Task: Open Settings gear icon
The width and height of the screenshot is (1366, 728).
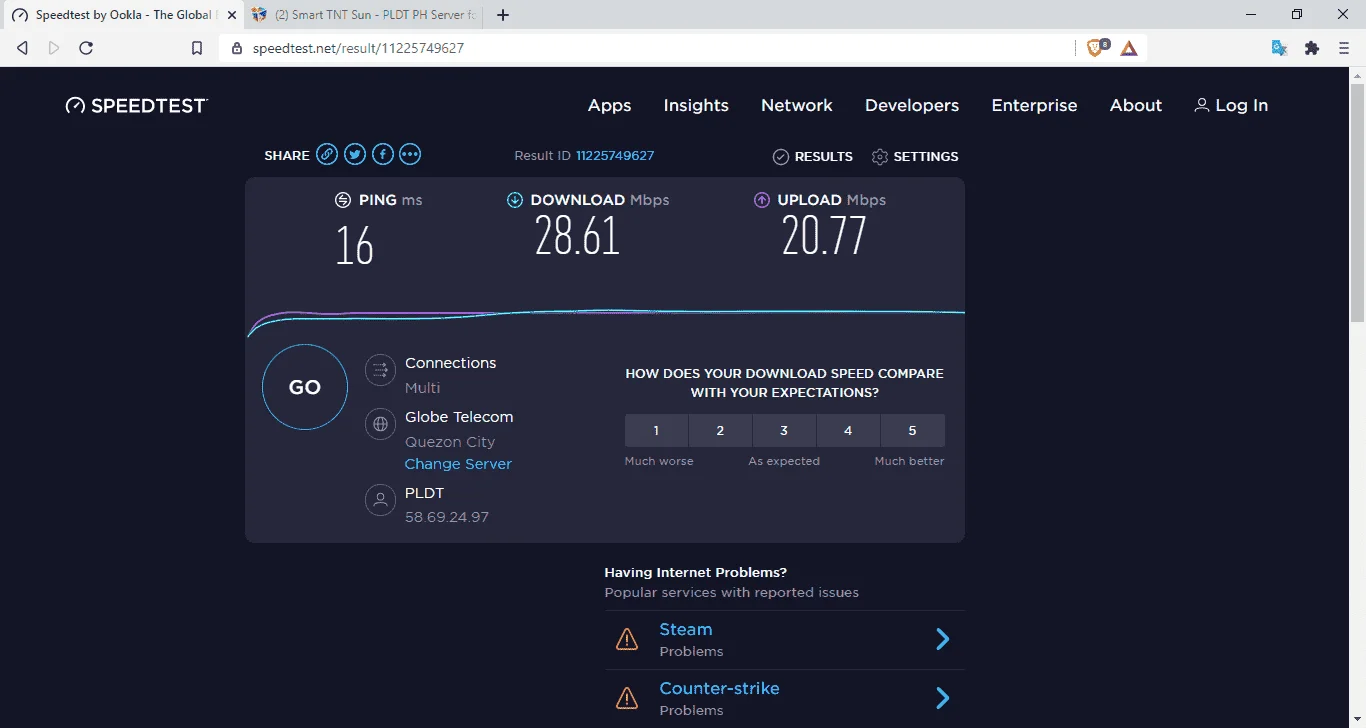Action: pyautogui.click(x=880, y=157)
